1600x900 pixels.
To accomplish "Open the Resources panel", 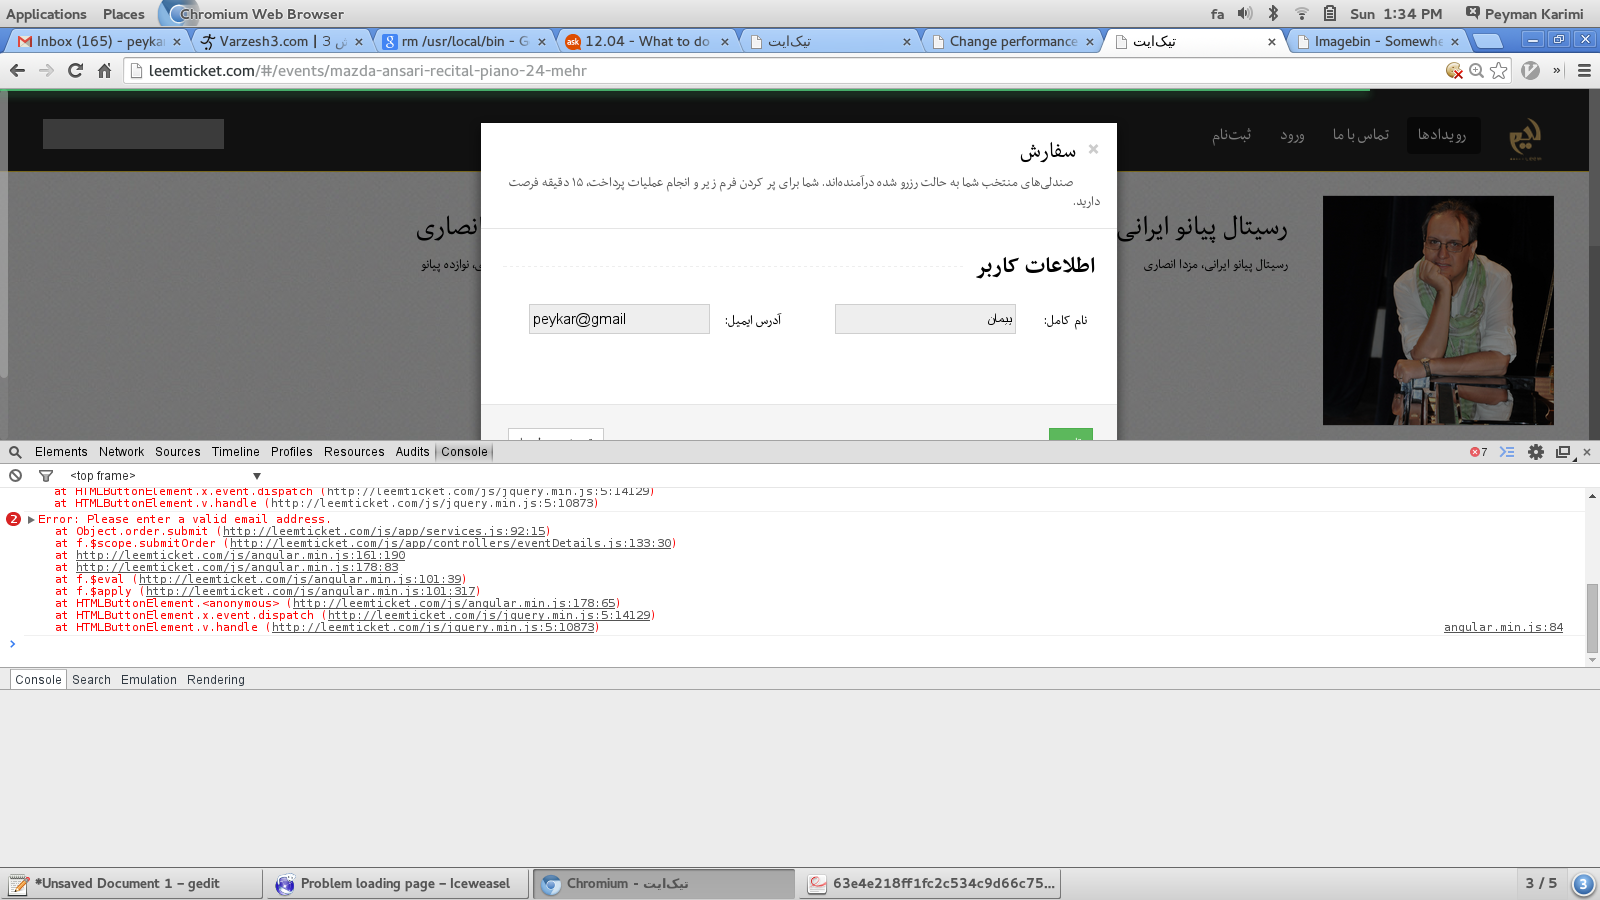I will coord(354,452).
